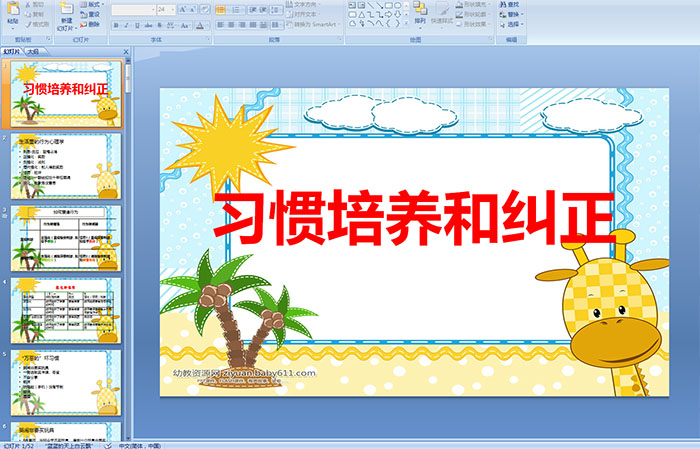Switch to the Slides (幻灯片) pane tab

coord(12,52)
